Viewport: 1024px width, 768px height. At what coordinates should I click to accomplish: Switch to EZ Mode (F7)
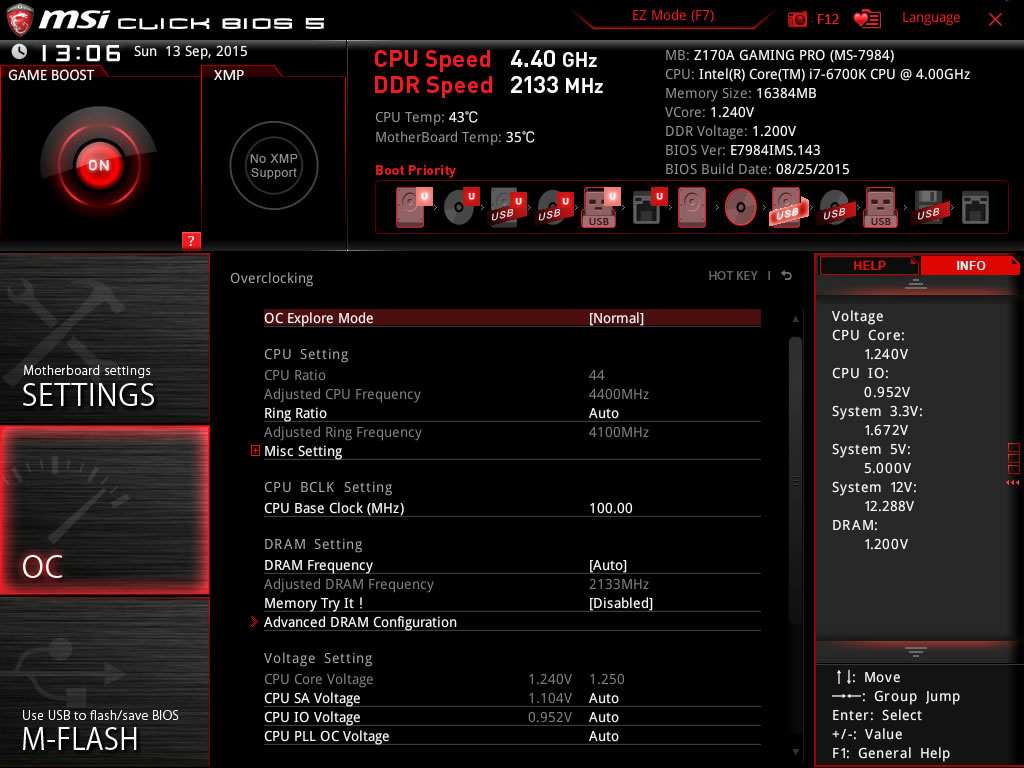tap(673, 16)
